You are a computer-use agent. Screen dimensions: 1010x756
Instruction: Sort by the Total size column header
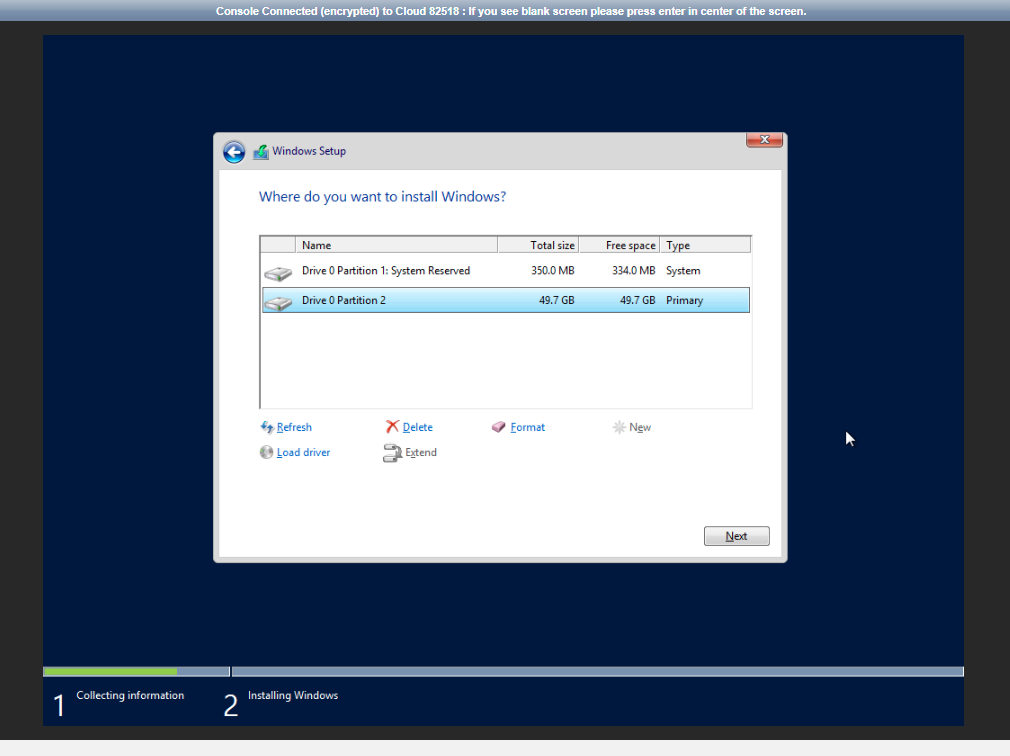[x=538, y=245]
